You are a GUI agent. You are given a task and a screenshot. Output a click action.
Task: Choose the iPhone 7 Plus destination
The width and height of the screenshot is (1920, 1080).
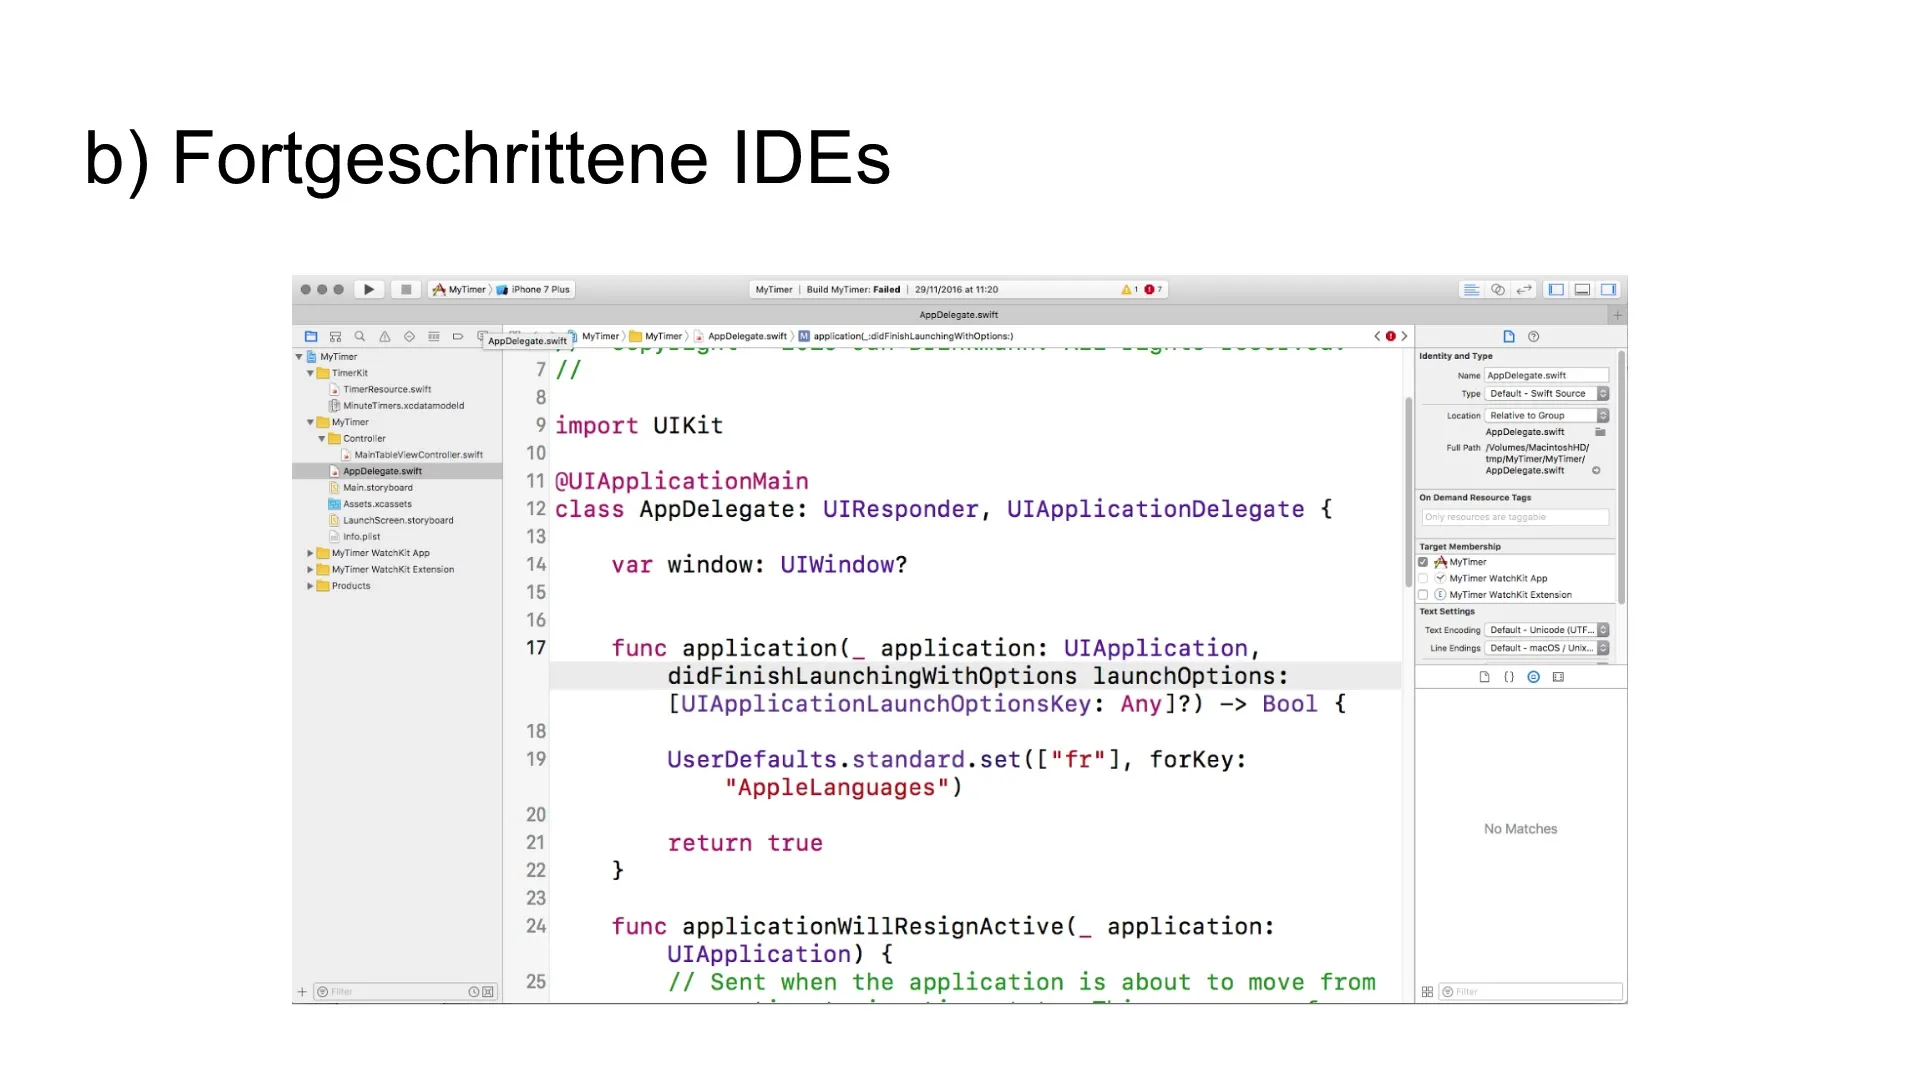pos(533,289)
